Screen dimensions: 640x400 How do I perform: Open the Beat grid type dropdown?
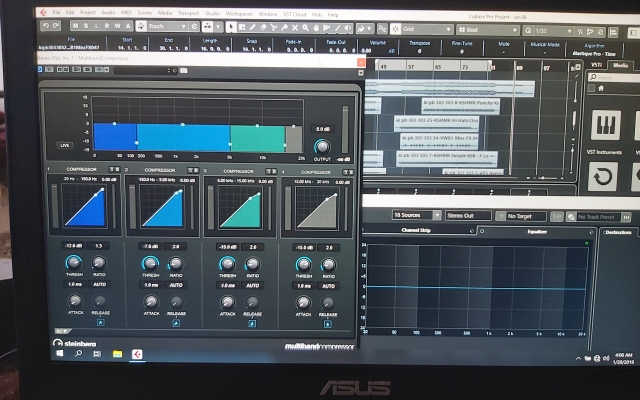point(487,30)
